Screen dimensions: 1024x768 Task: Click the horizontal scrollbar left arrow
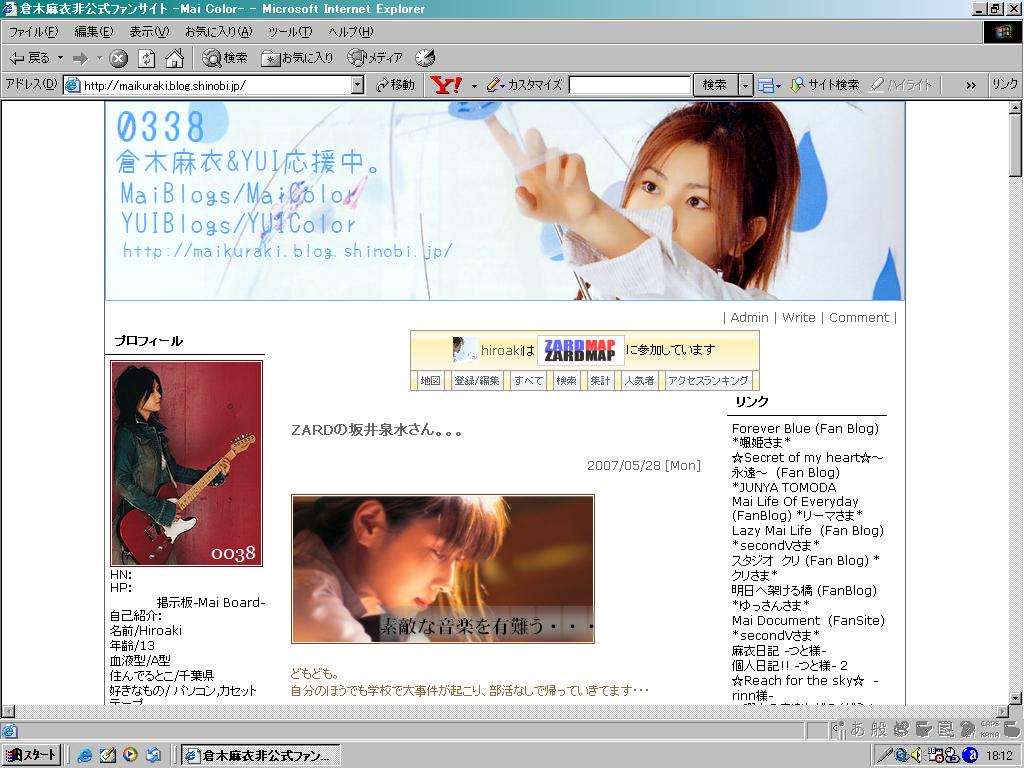click(x=8, y=711)
